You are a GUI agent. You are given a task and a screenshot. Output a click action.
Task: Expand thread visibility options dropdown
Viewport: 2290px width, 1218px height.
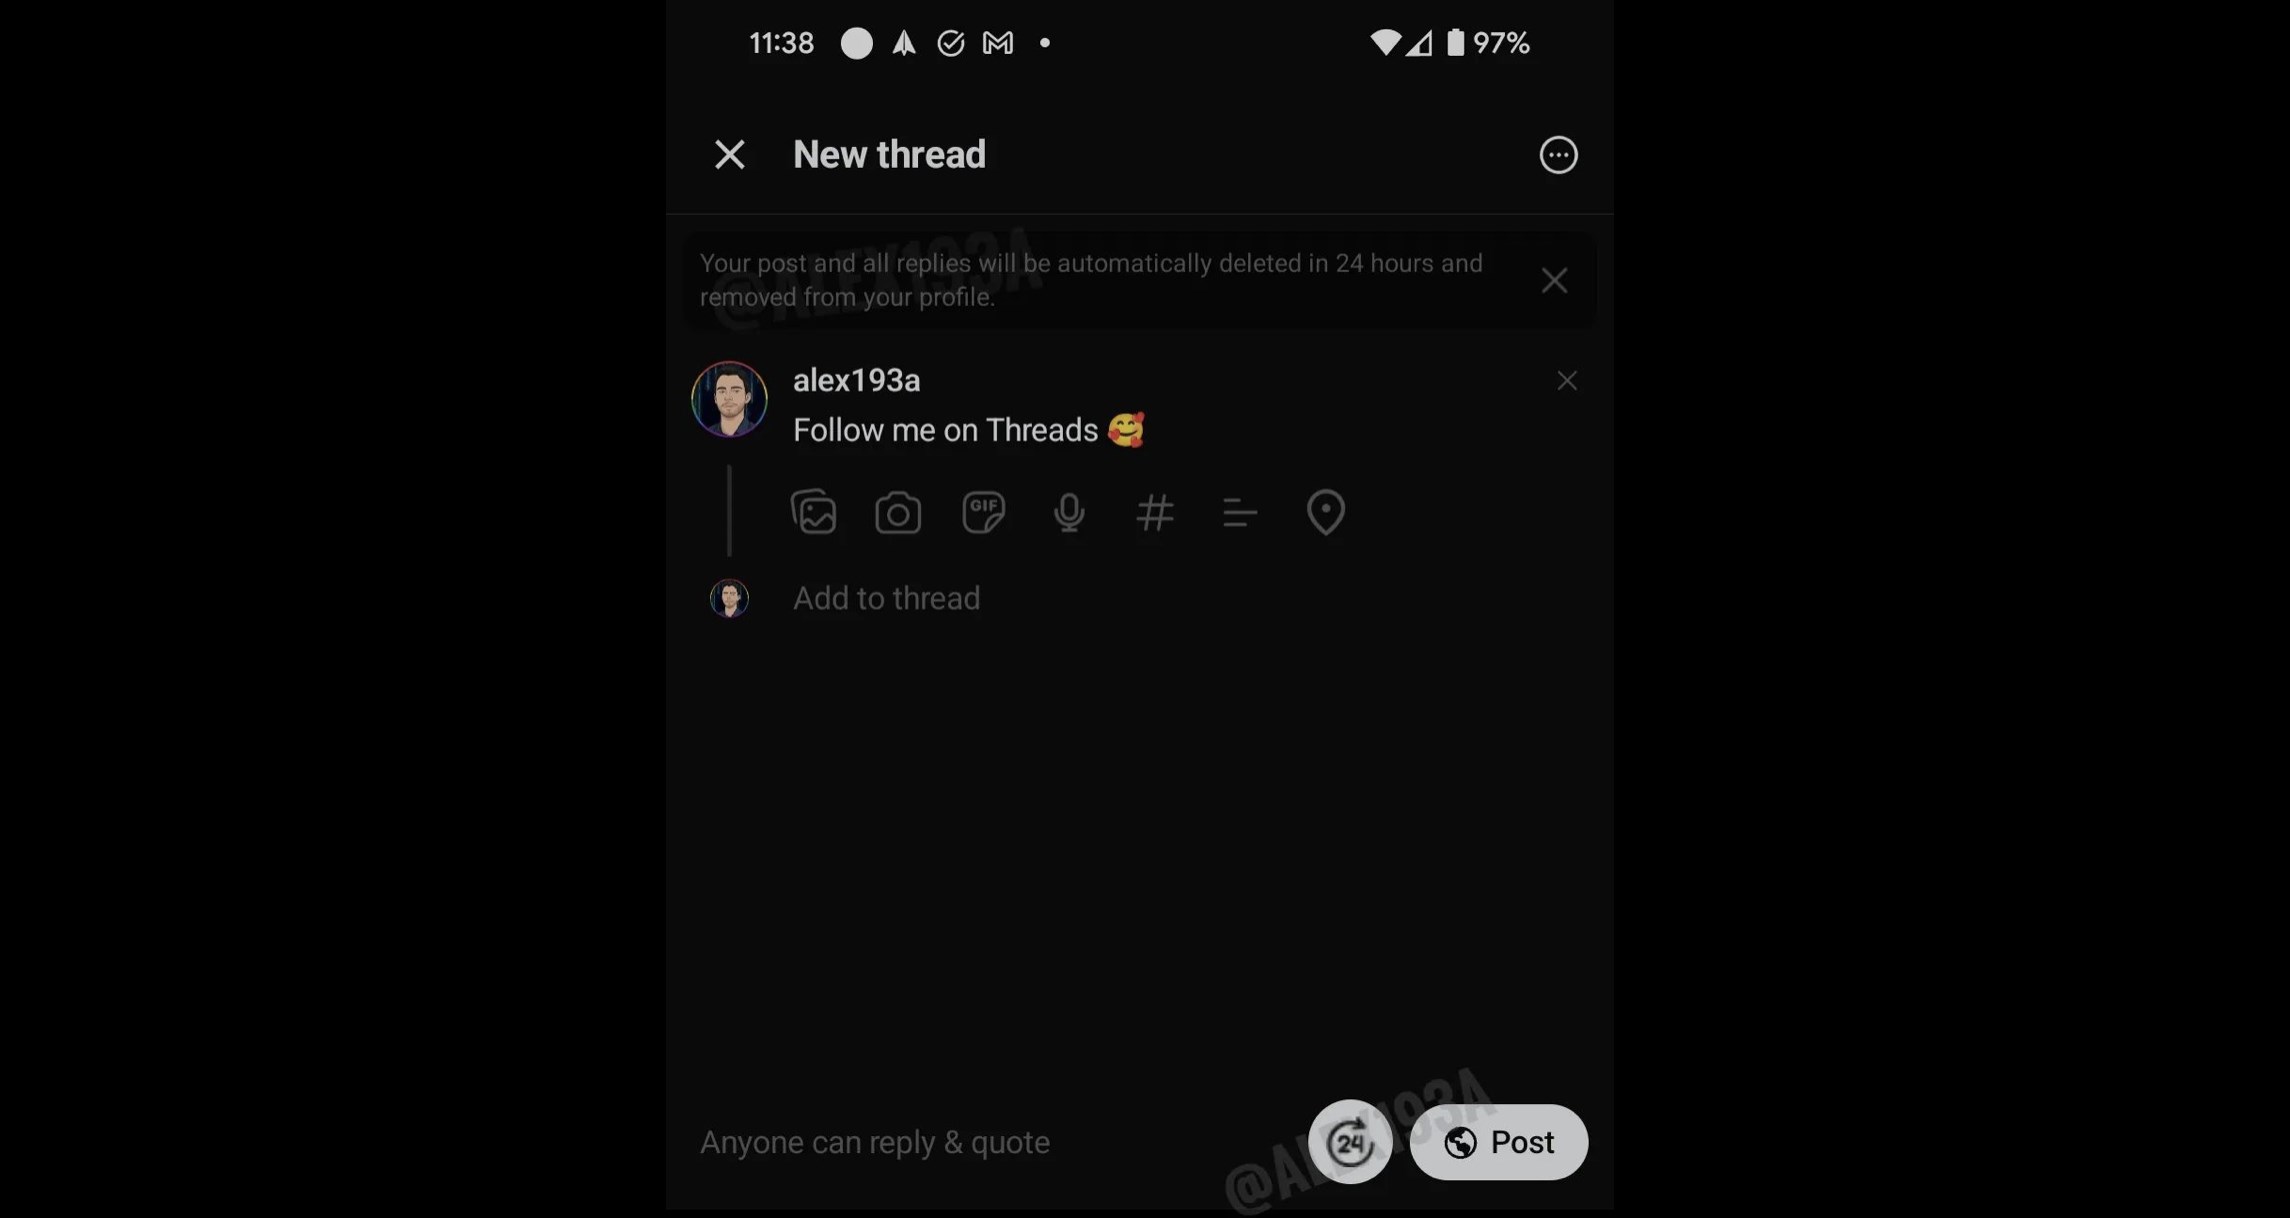pos(874,1139)
